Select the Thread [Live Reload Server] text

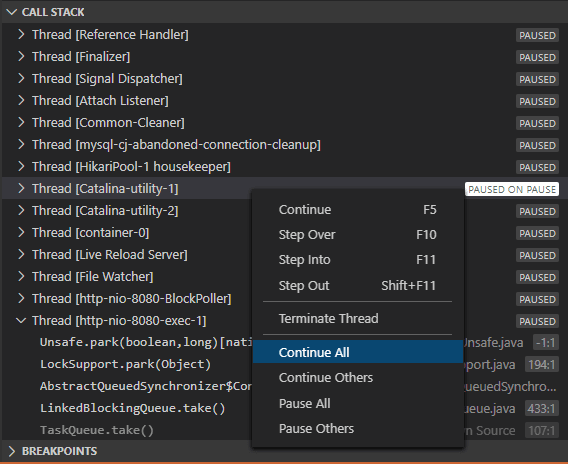click(110, 255)
